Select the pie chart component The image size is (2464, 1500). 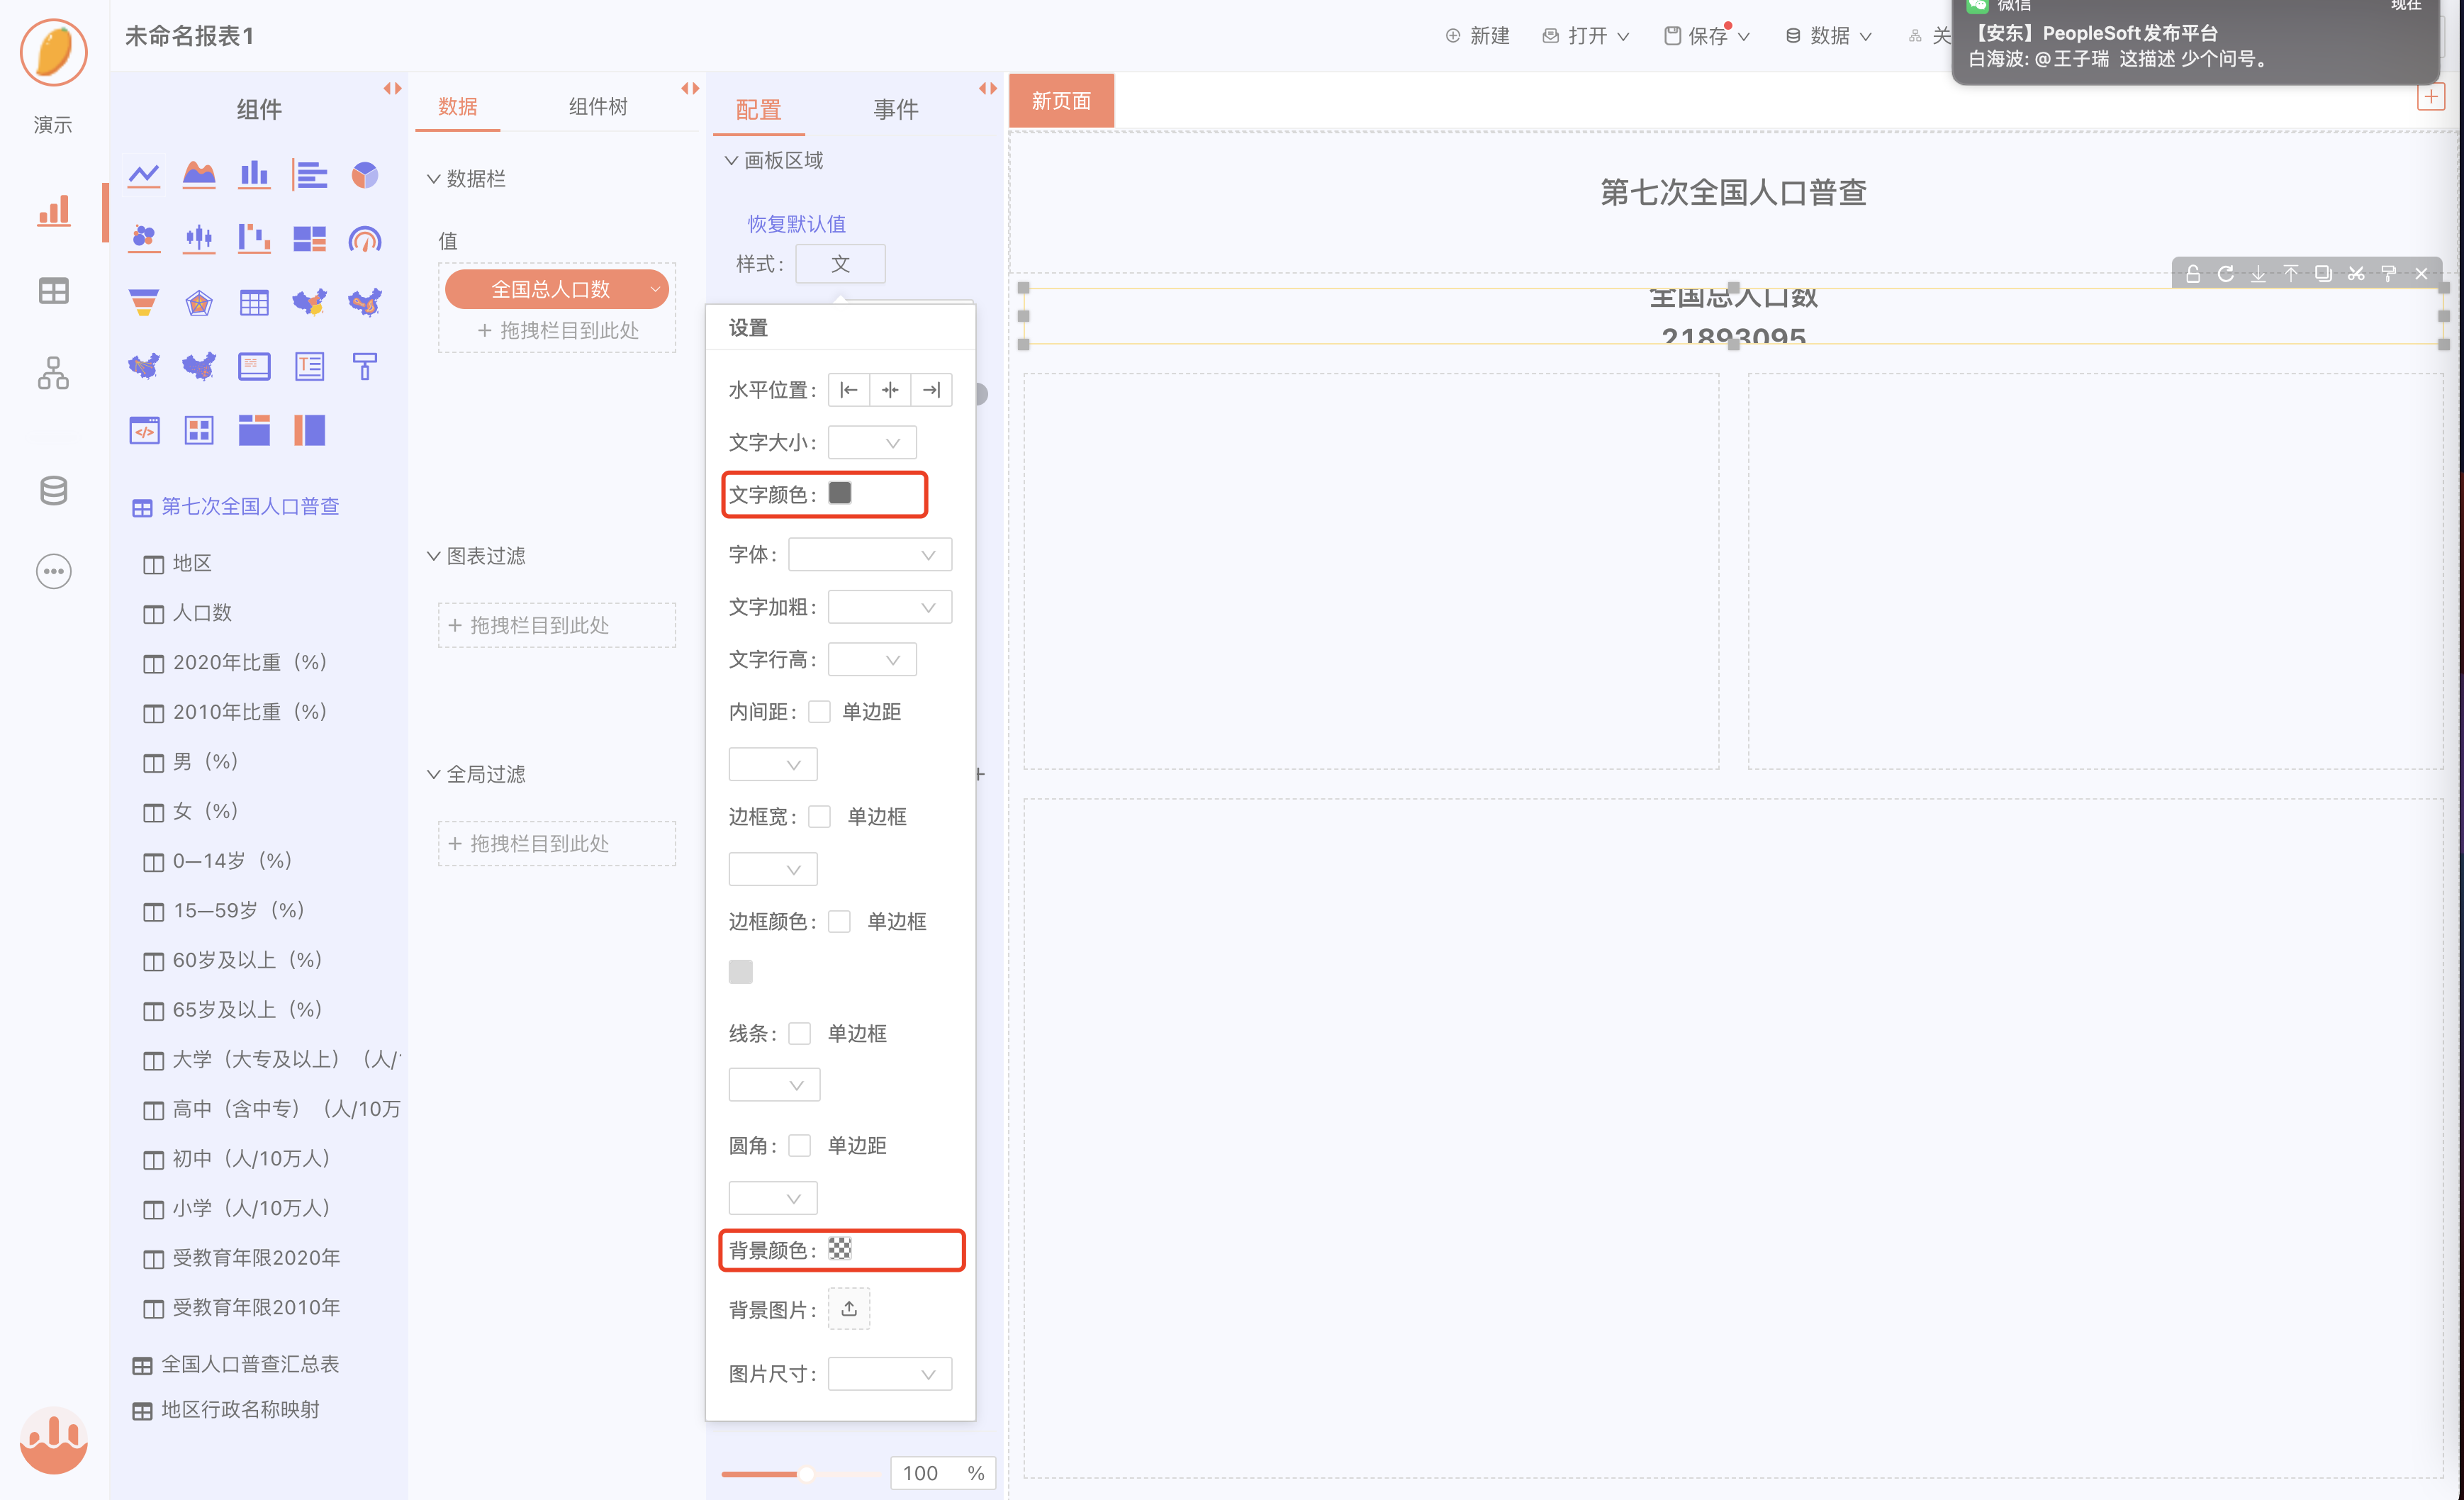click(364, 175)
